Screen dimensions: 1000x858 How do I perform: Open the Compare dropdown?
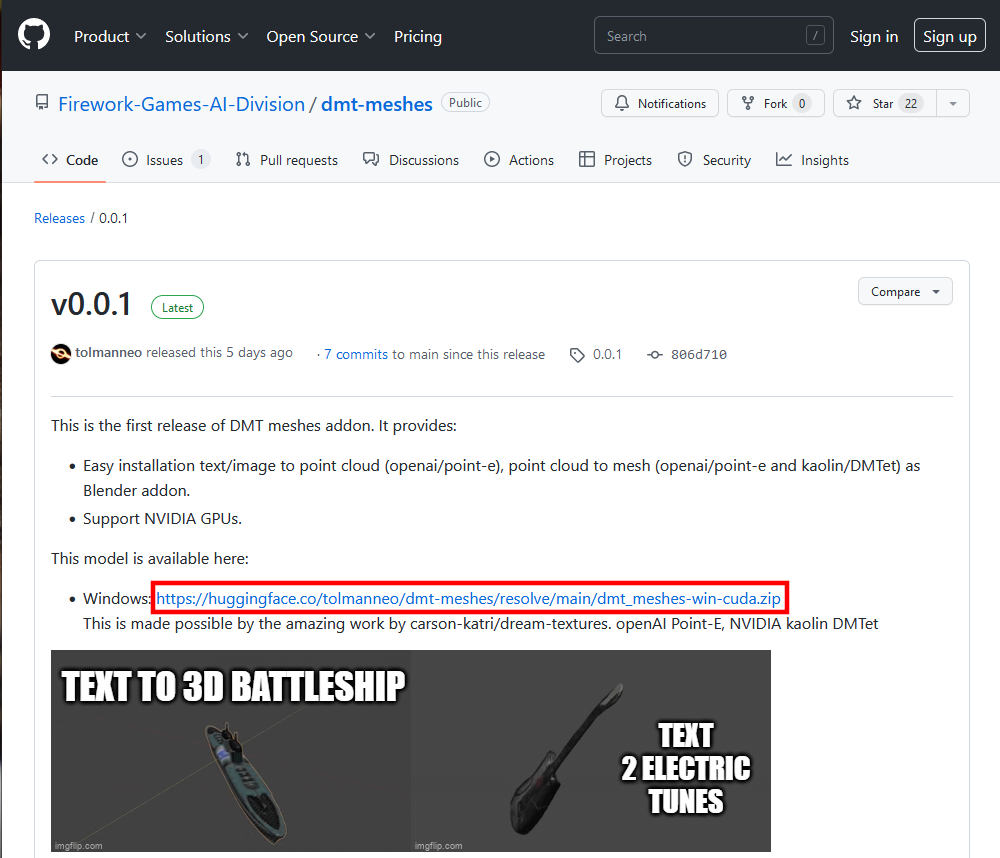click(905, 292)
